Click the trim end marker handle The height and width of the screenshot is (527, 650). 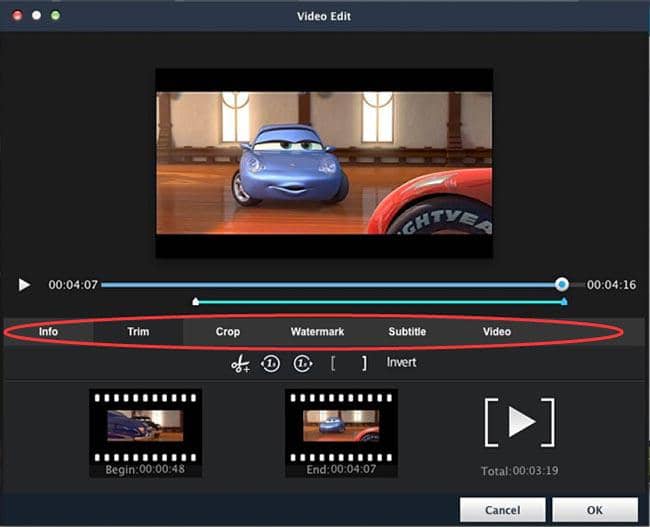[564, 301]
